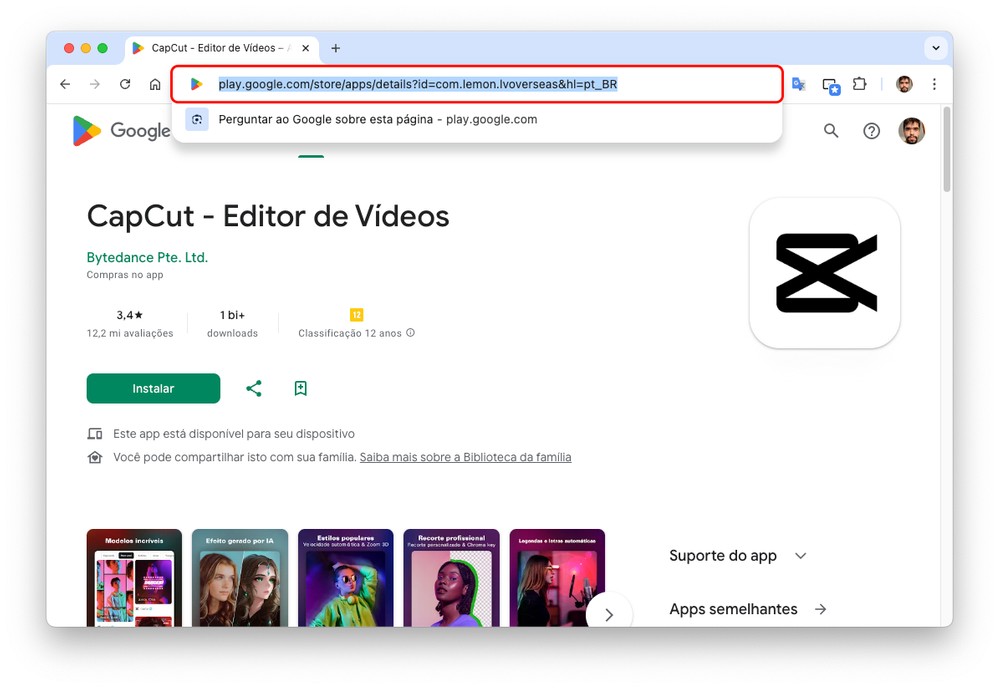Click the Classificação 12 anos label
This screenshot has width=1000, height=689.
(x=350, y=333)
